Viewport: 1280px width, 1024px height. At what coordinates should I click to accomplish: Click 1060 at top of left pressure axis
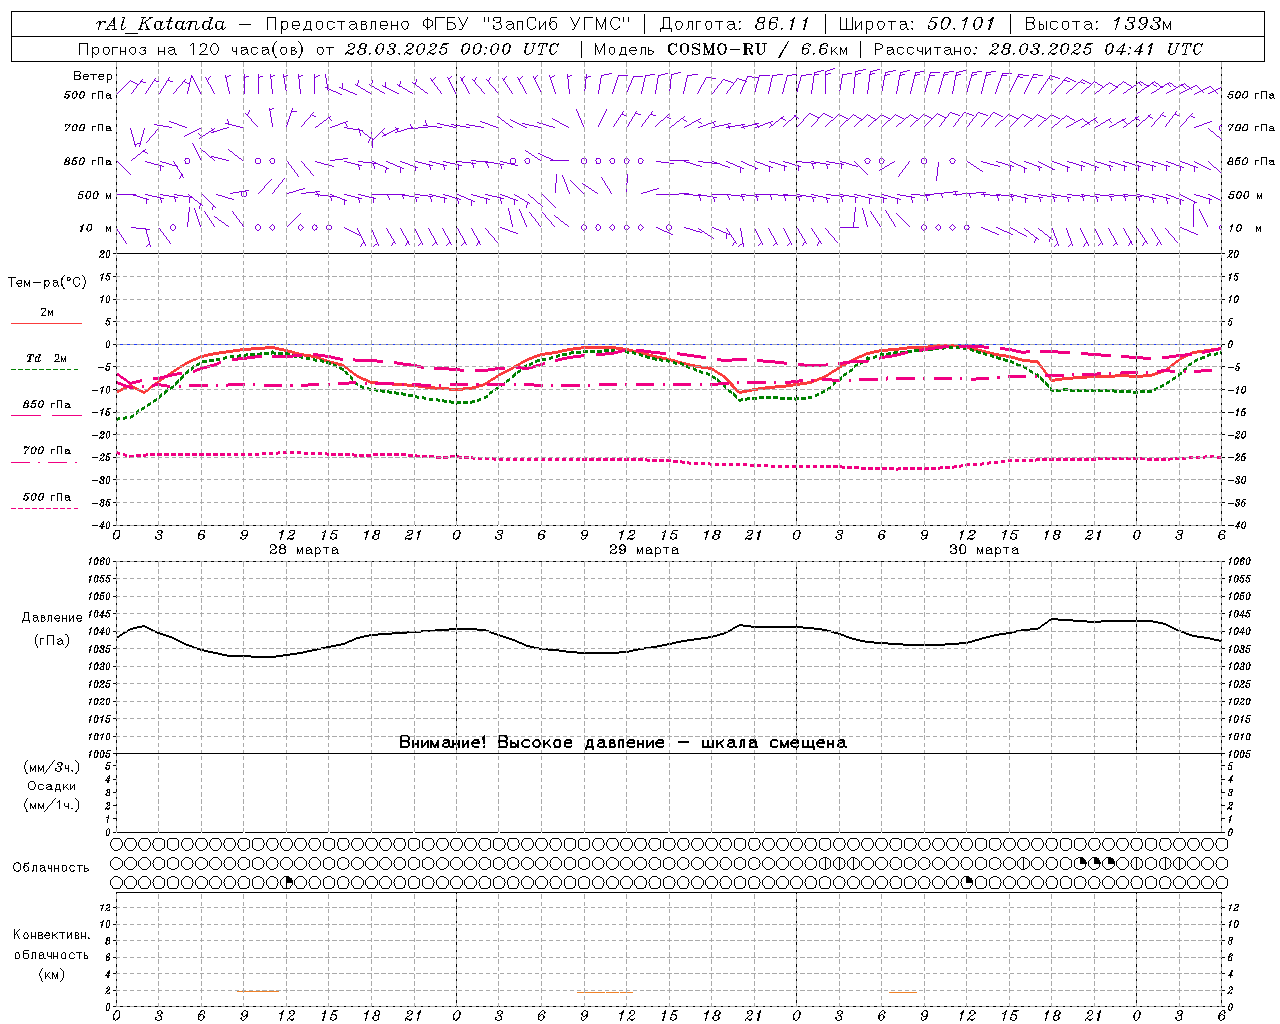[101, 562]
